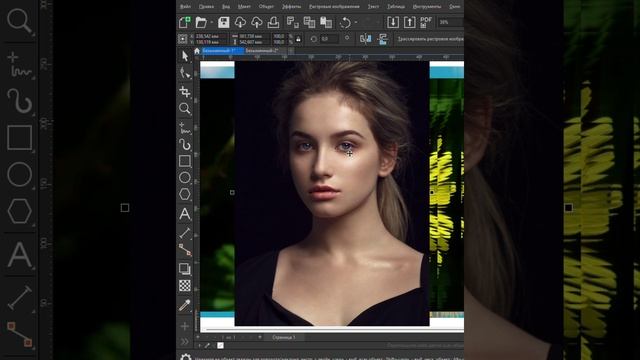Click the object origin icon in the property bar

pos(183,39)
